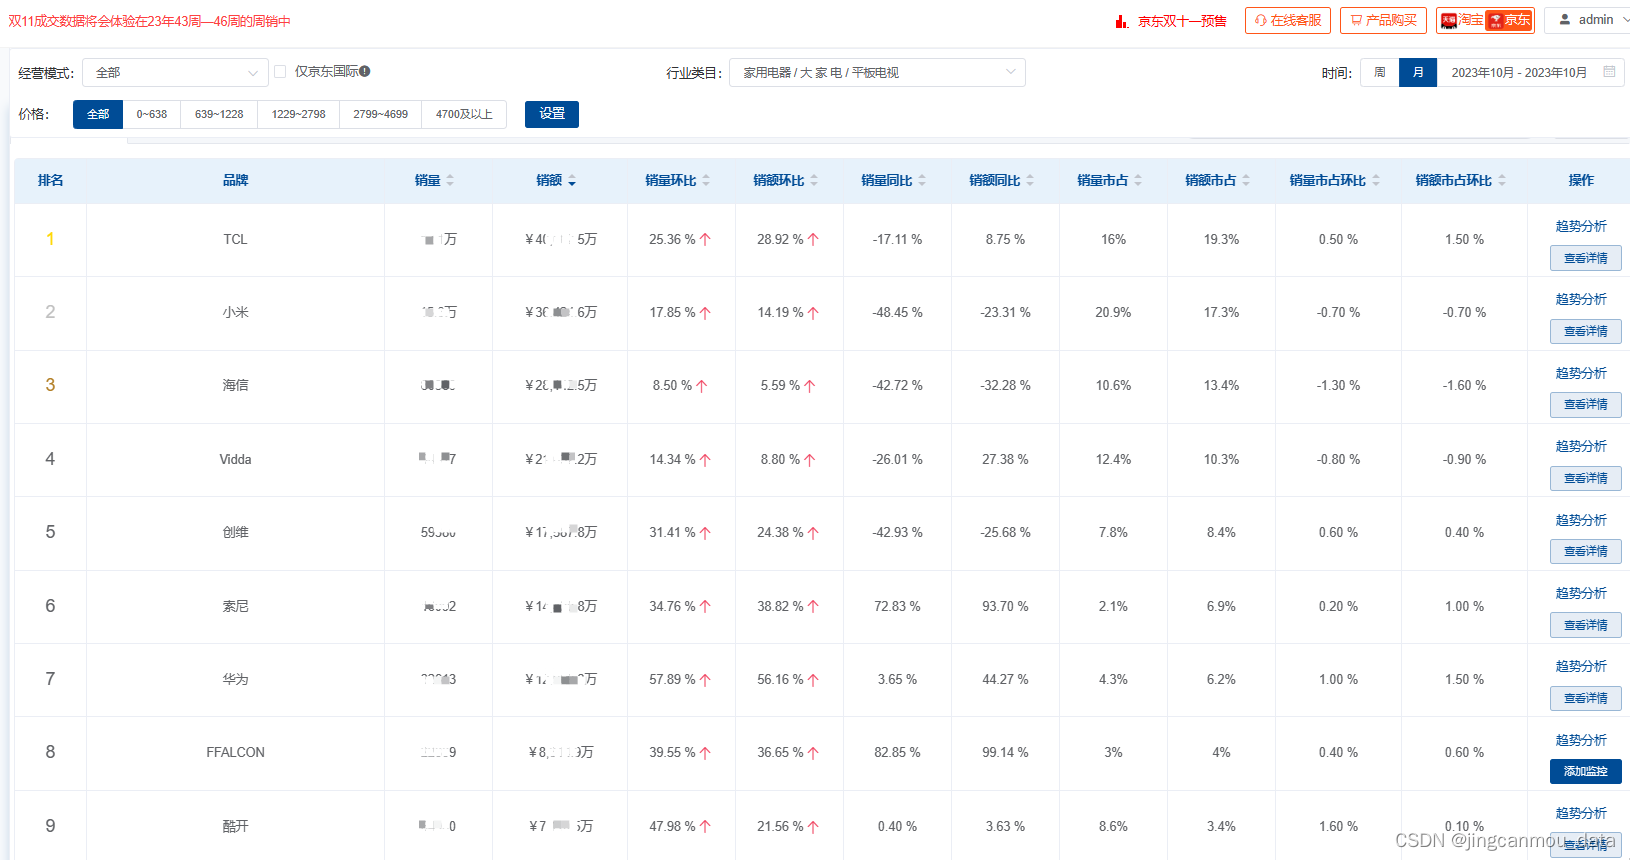Open 趋势分析 for TCL

1581,226
